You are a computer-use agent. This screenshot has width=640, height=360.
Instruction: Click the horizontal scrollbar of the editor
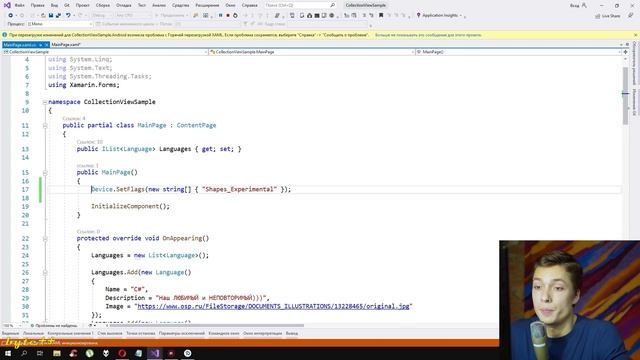click(x=206, y=326)
